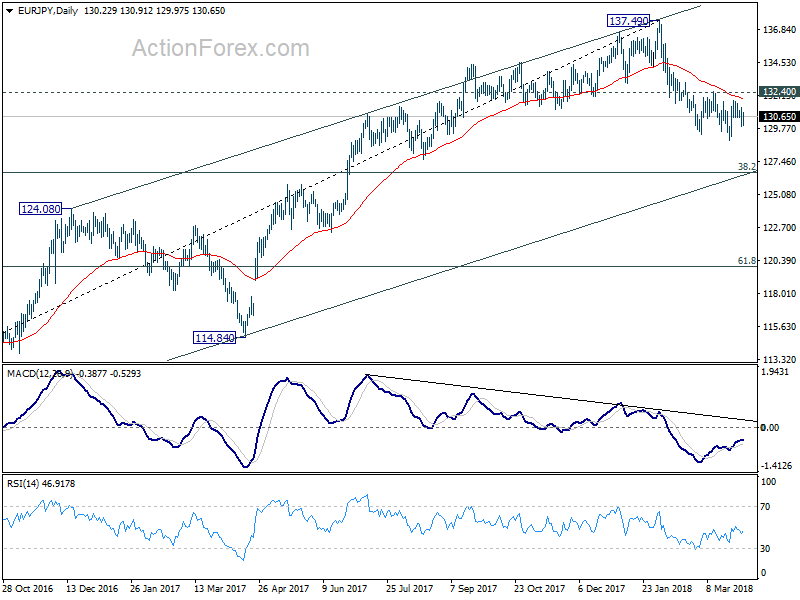Select the 124.080 price label
This screenshot has height=600, width=800.
[x=40, y=209]
